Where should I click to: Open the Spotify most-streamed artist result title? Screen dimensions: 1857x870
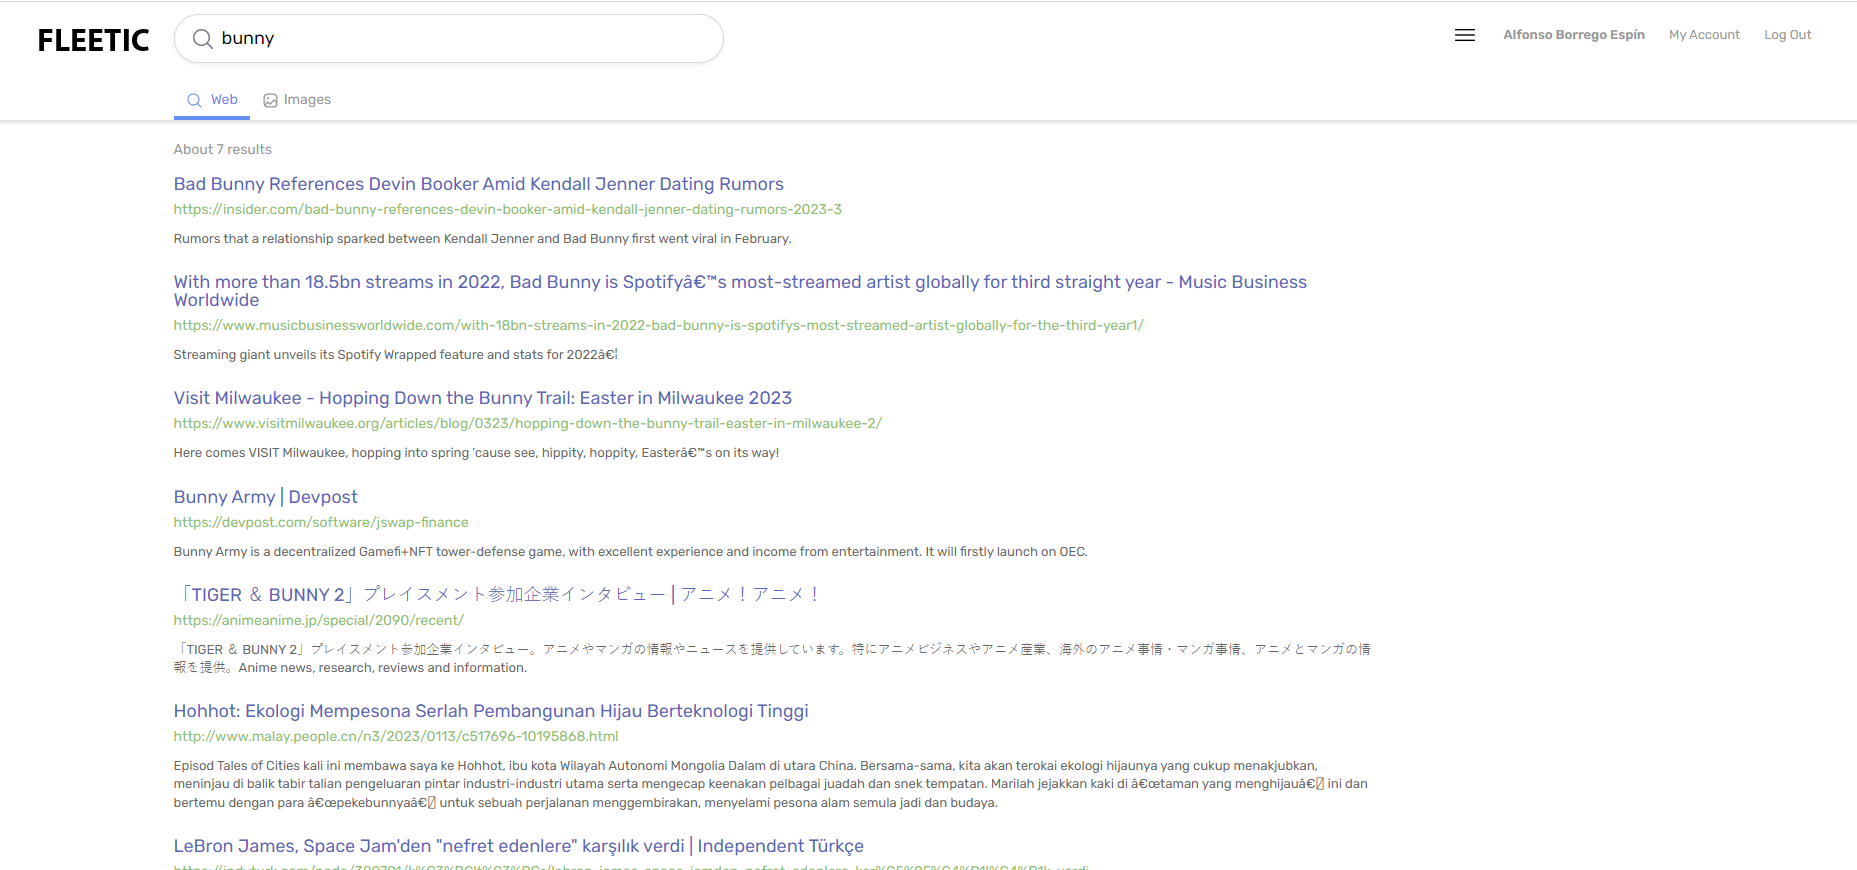pyautogui.click(x=740, y=291)
